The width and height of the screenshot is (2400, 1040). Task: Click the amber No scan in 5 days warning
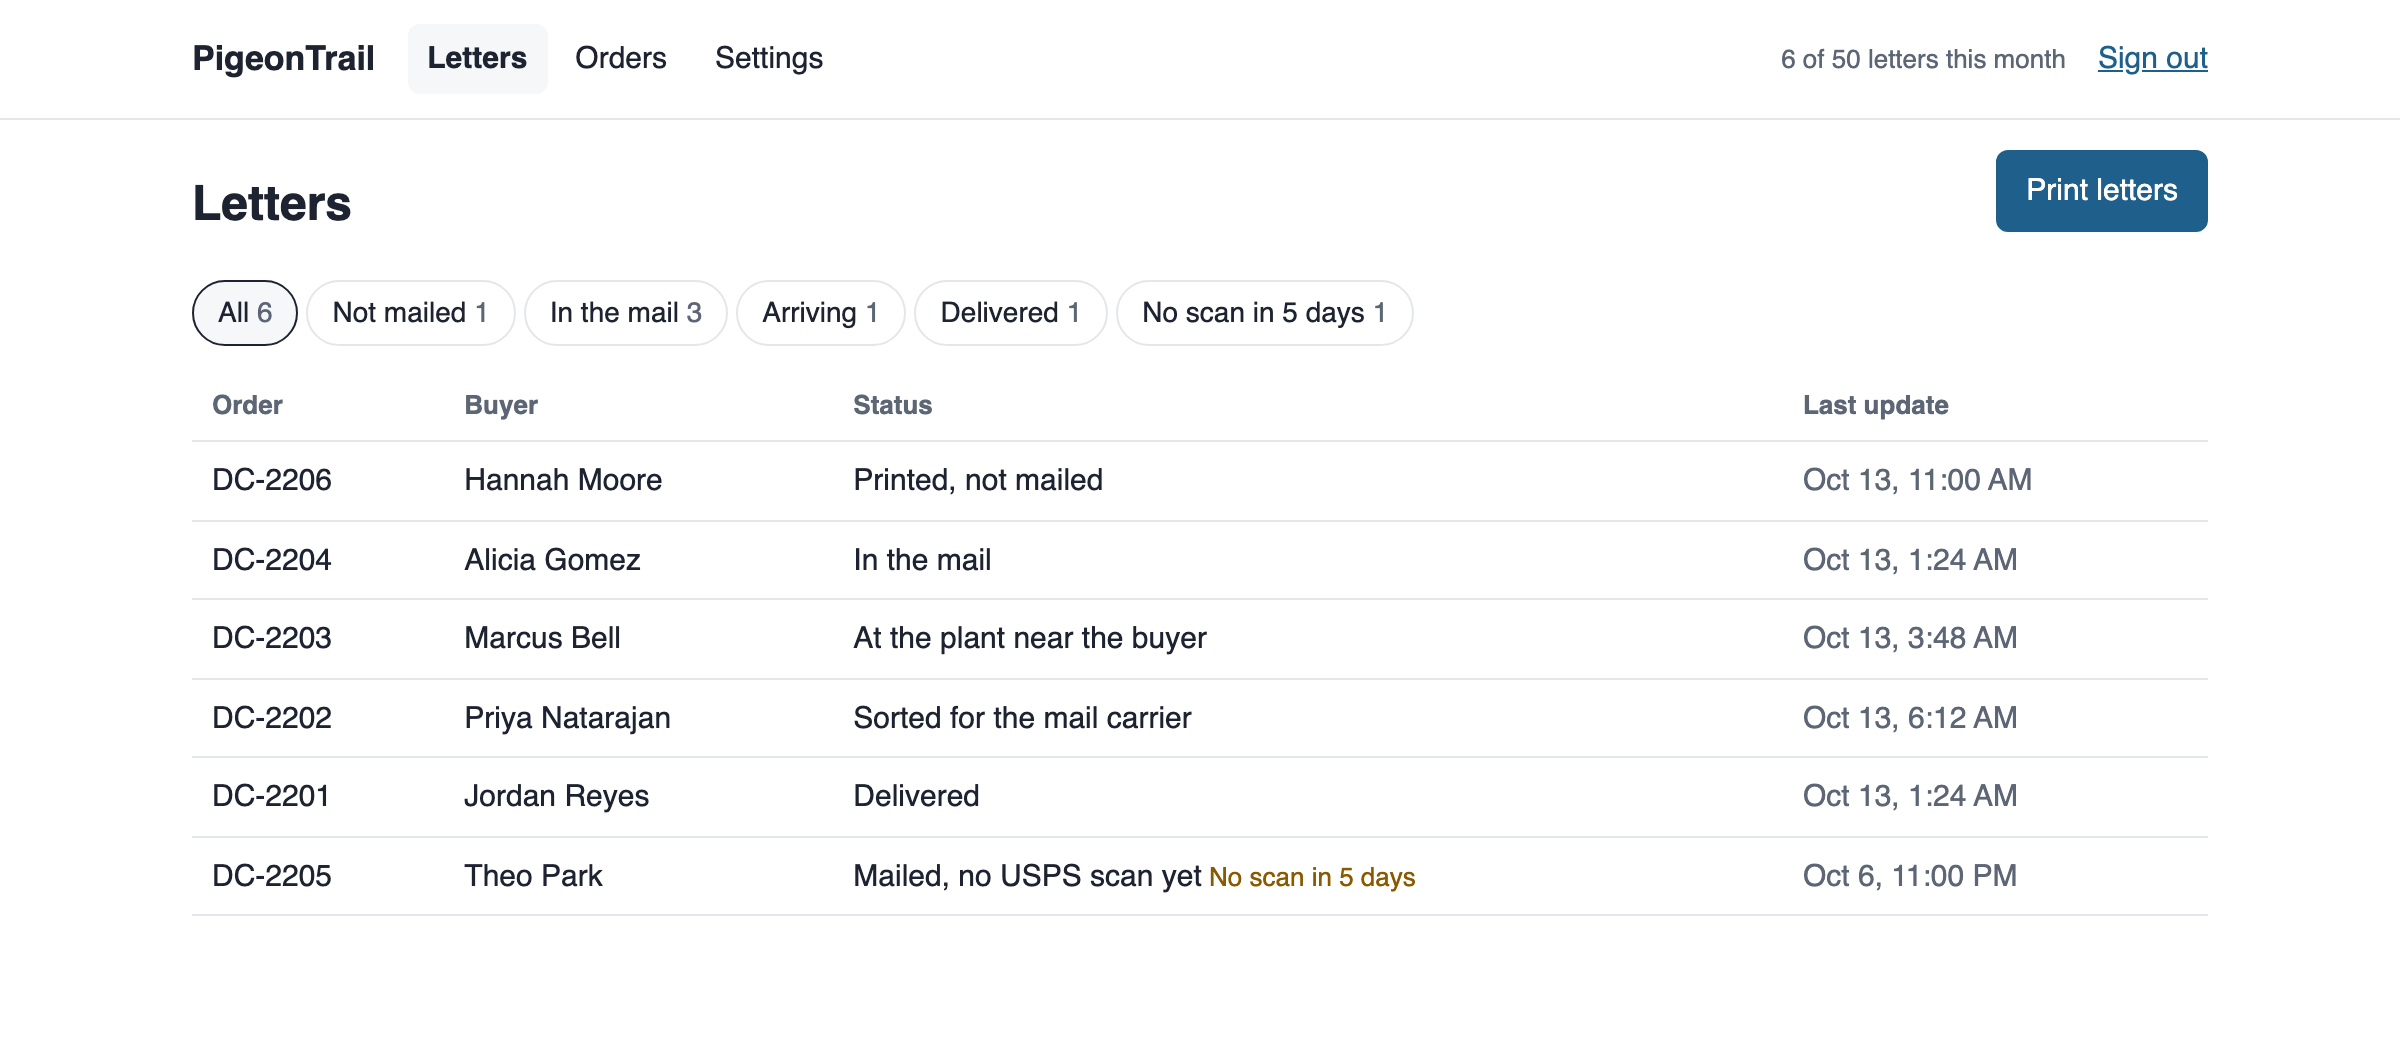click(x=1312, y=877)
